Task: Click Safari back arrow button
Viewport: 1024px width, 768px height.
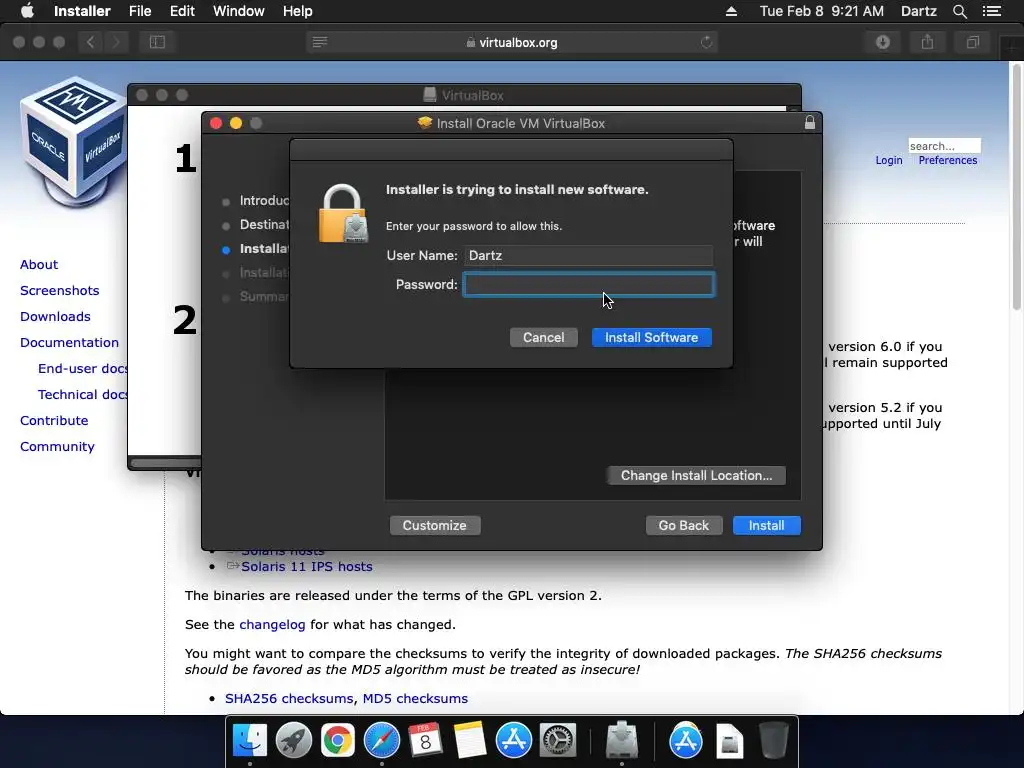Action: 91,42
